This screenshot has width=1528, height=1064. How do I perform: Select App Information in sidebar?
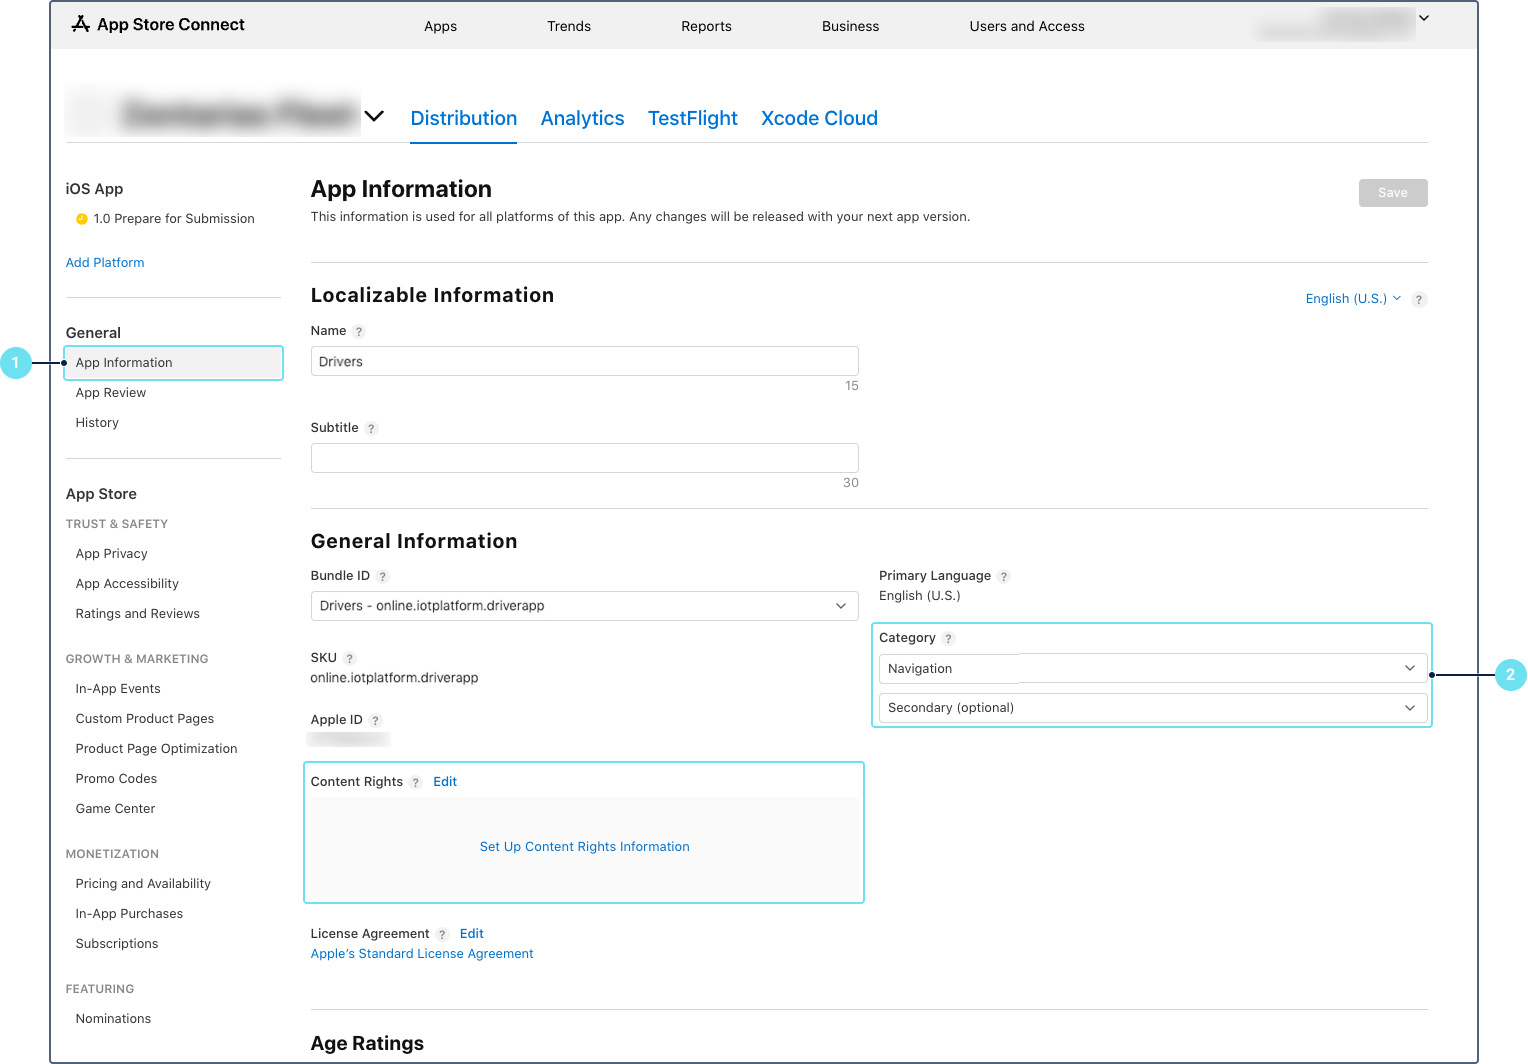[173, 363]
